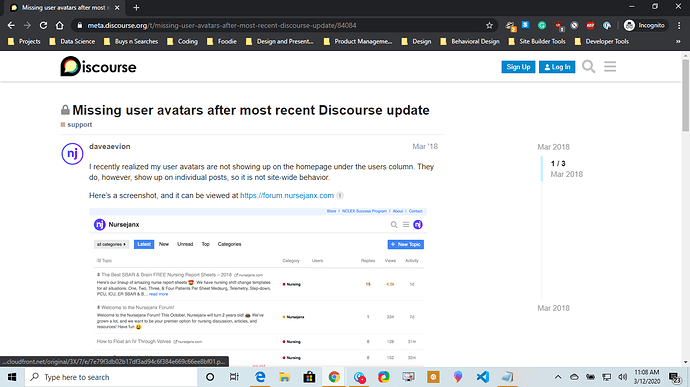
Task: Open the Nursejanx forum screenshot image
Action: coord(258,287)
